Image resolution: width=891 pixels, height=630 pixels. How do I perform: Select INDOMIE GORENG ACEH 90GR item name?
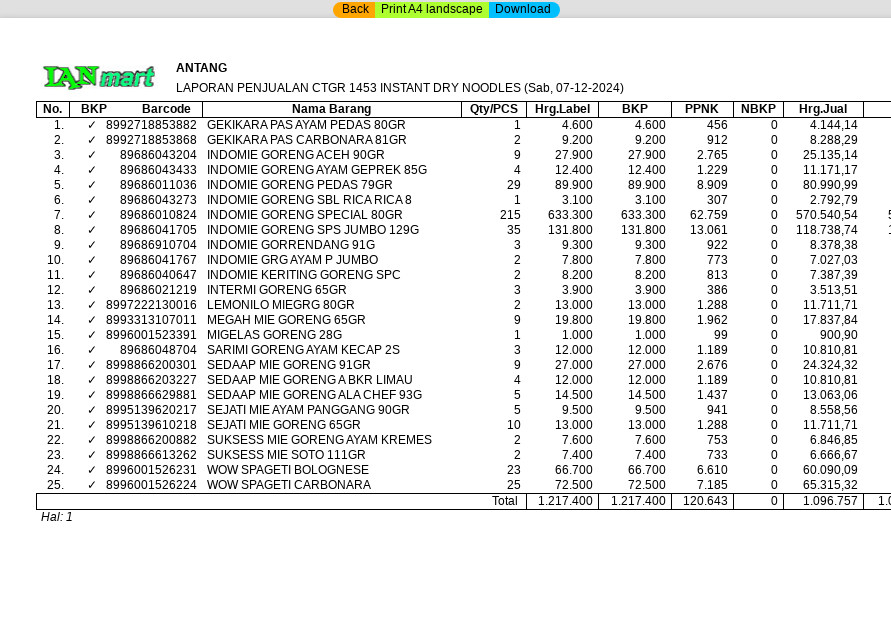click(x=295, y=155)
